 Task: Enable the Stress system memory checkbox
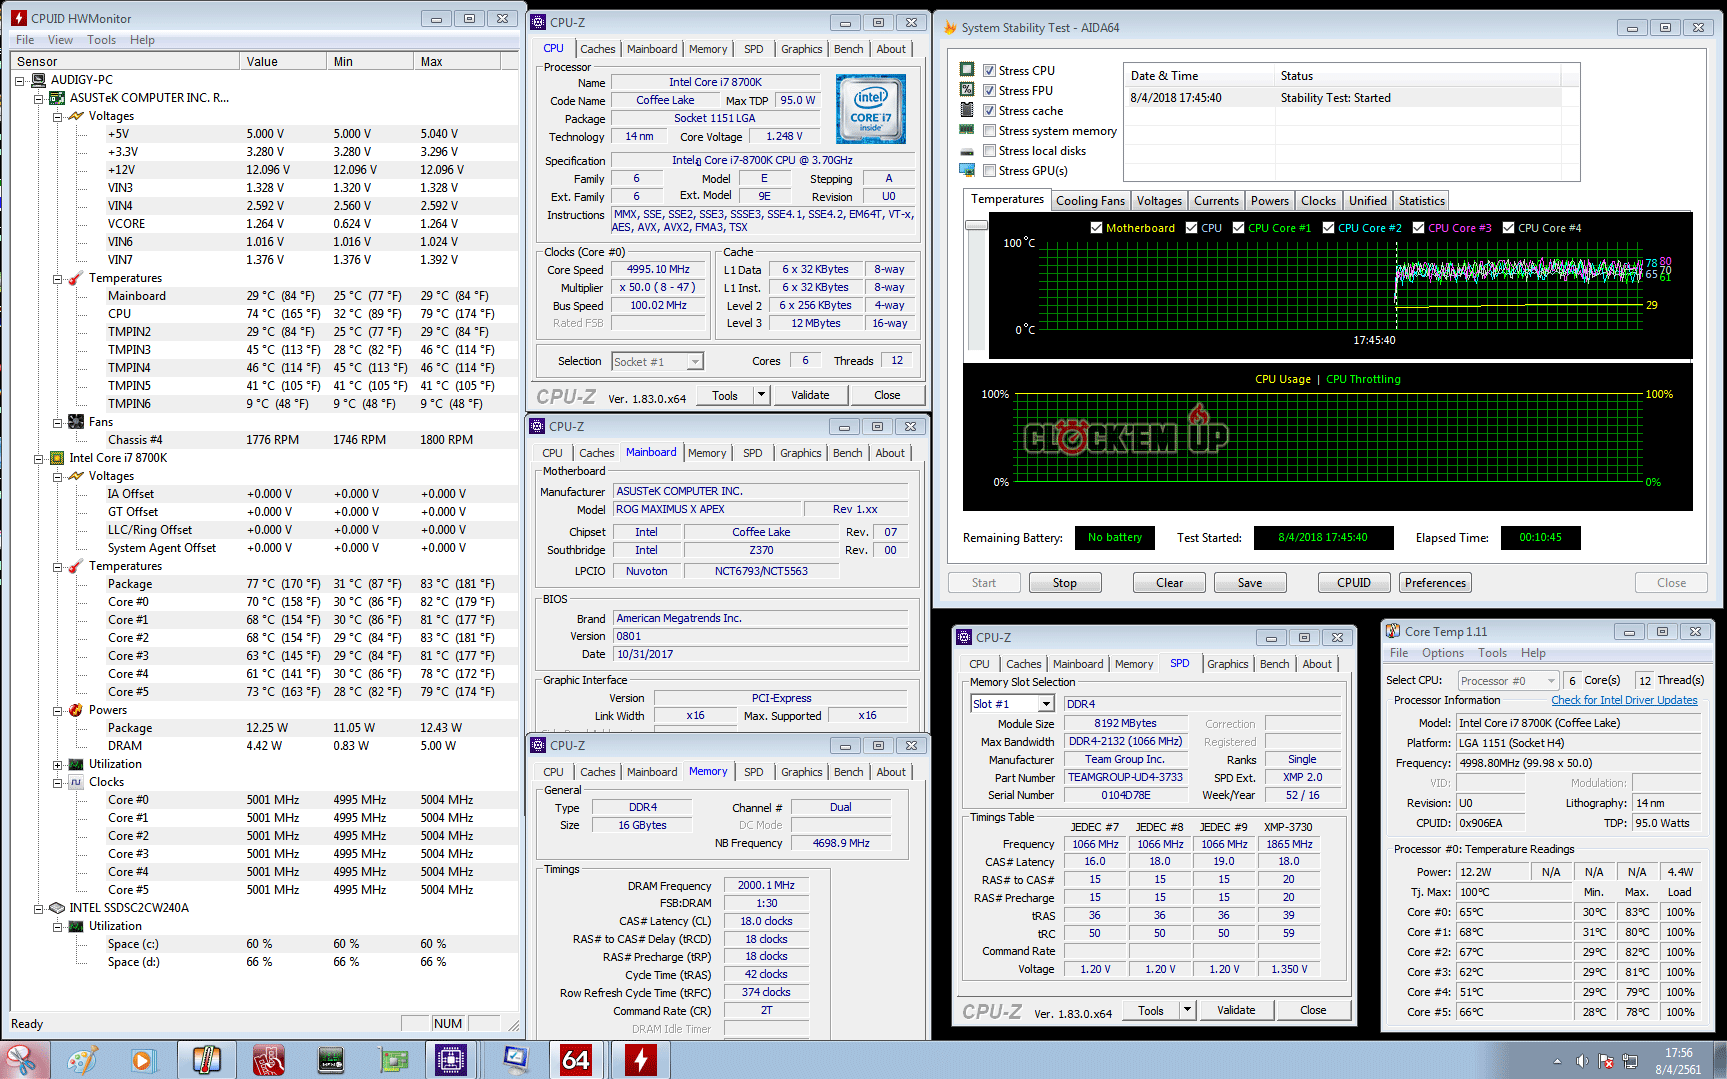pyautogui.click(x=989, y=131)
